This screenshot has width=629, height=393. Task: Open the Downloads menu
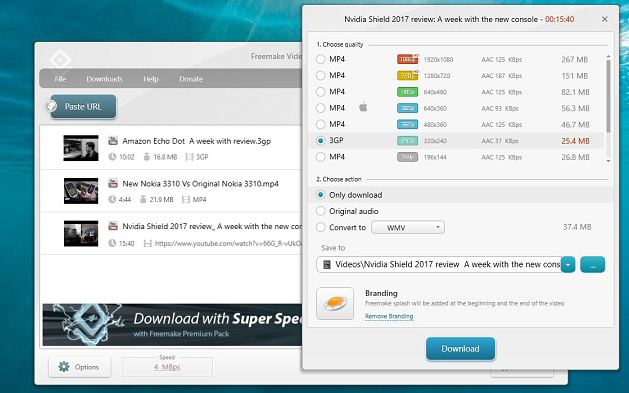(x=105, y=79)
